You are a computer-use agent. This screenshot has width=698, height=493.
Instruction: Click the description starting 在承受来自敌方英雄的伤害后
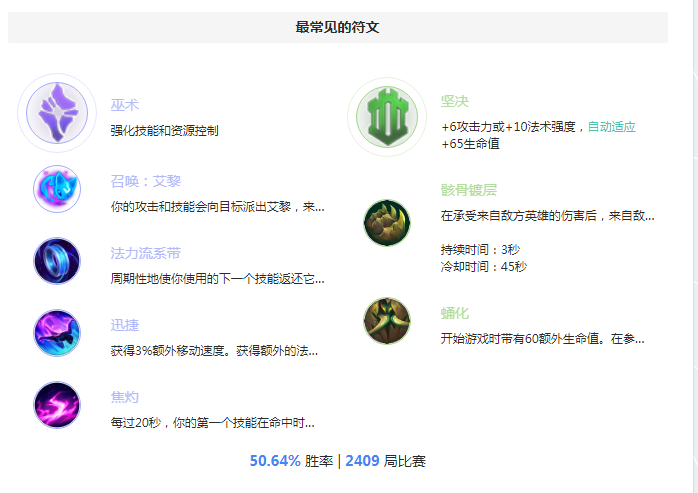click(548, 216)
